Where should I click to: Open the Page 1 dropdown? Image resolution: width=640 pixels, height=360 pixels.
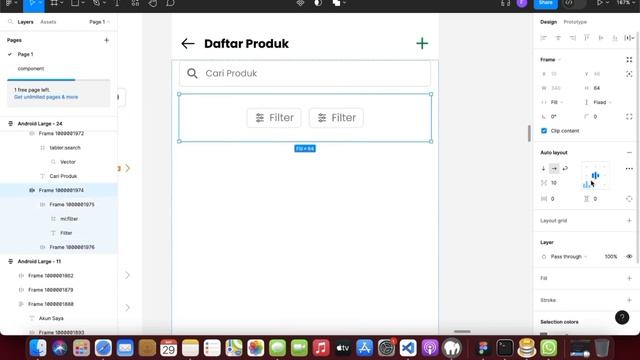point(99,22)
